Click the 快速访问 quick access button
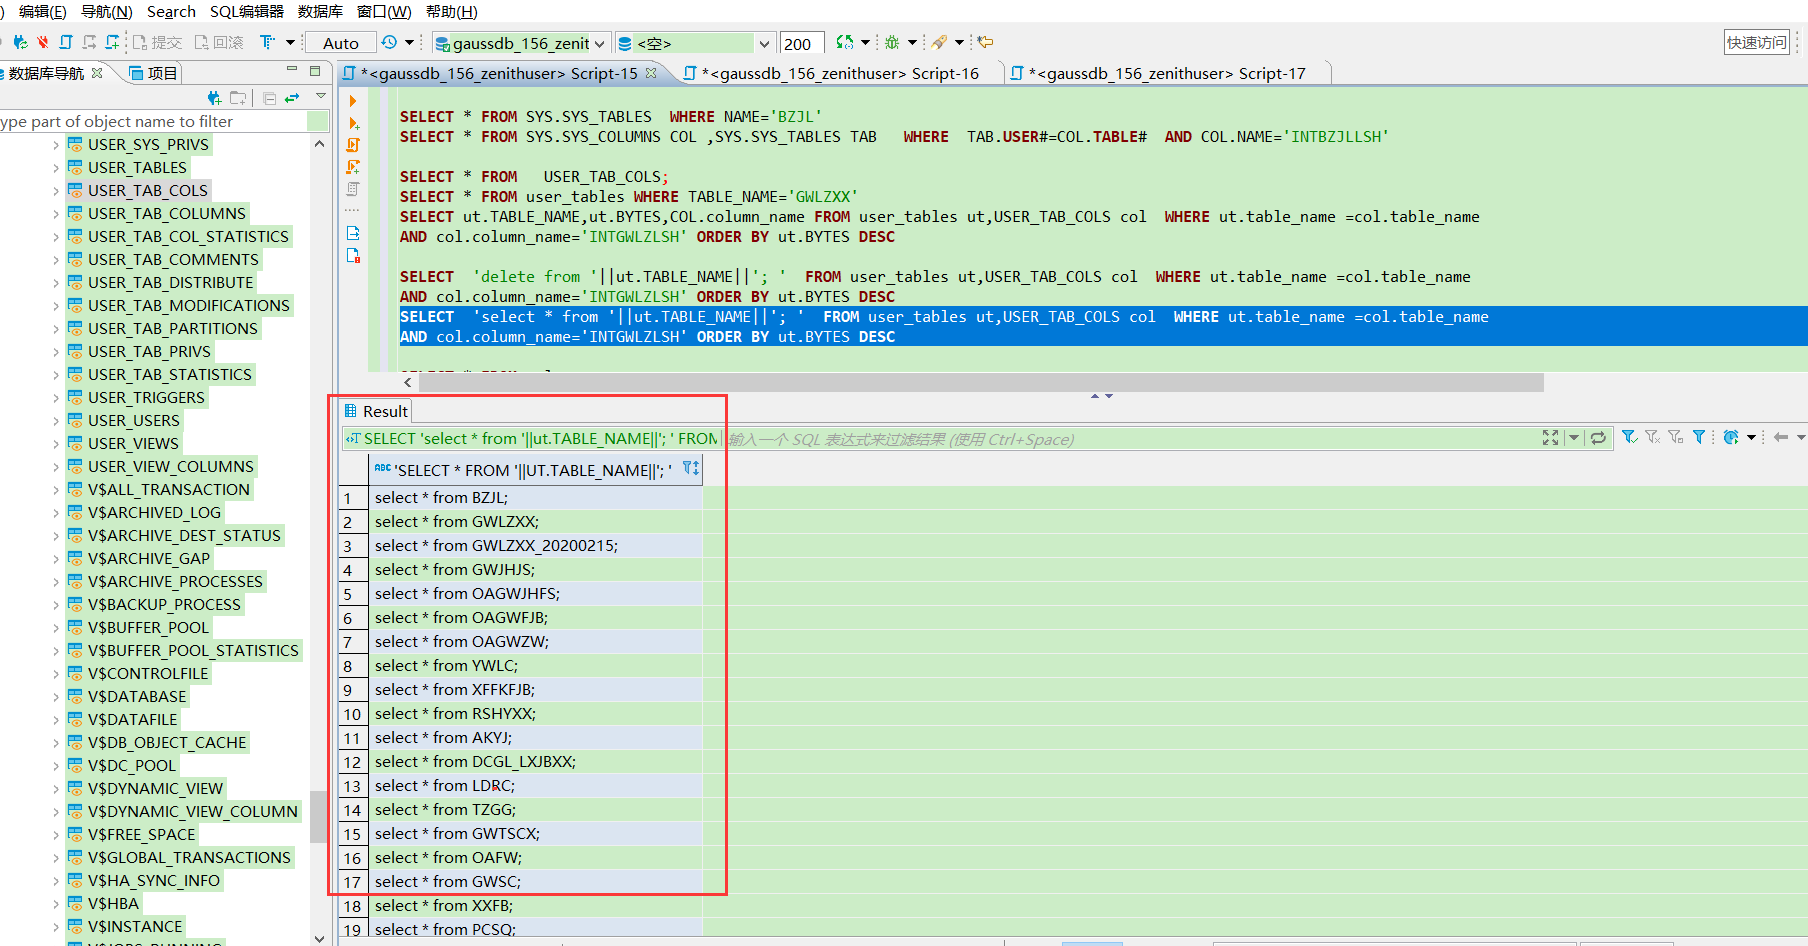 pyautogui.click(x=1756, y=42)
